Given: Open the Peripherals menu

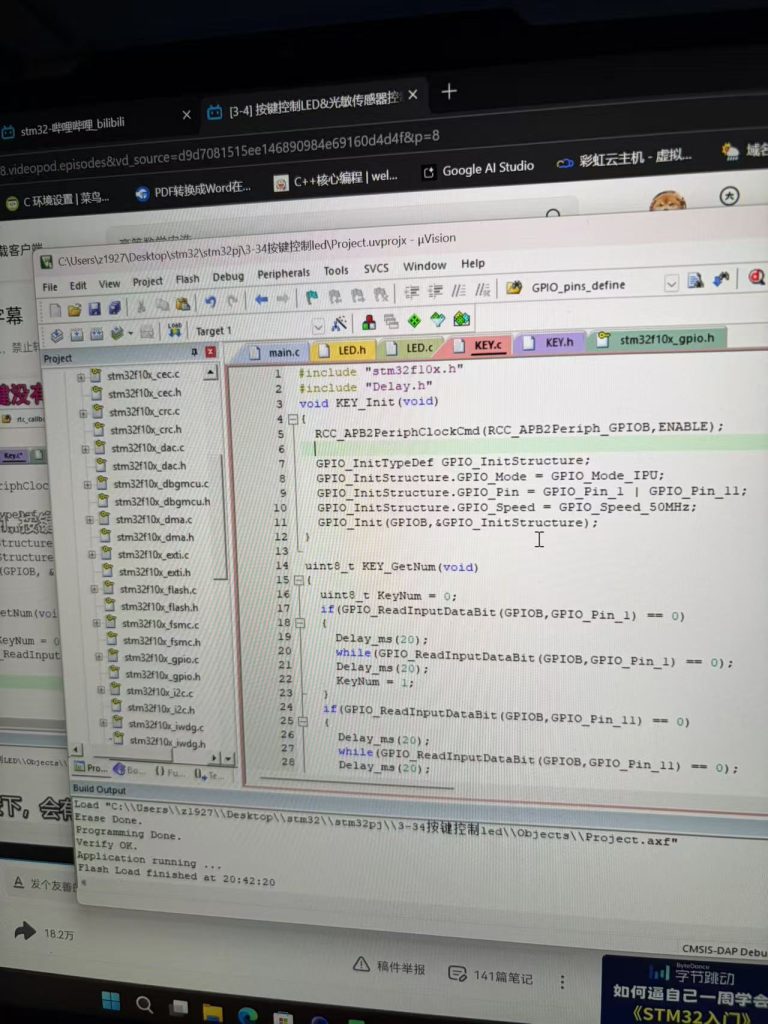Looking at the screenshot, I should (283, 273).
